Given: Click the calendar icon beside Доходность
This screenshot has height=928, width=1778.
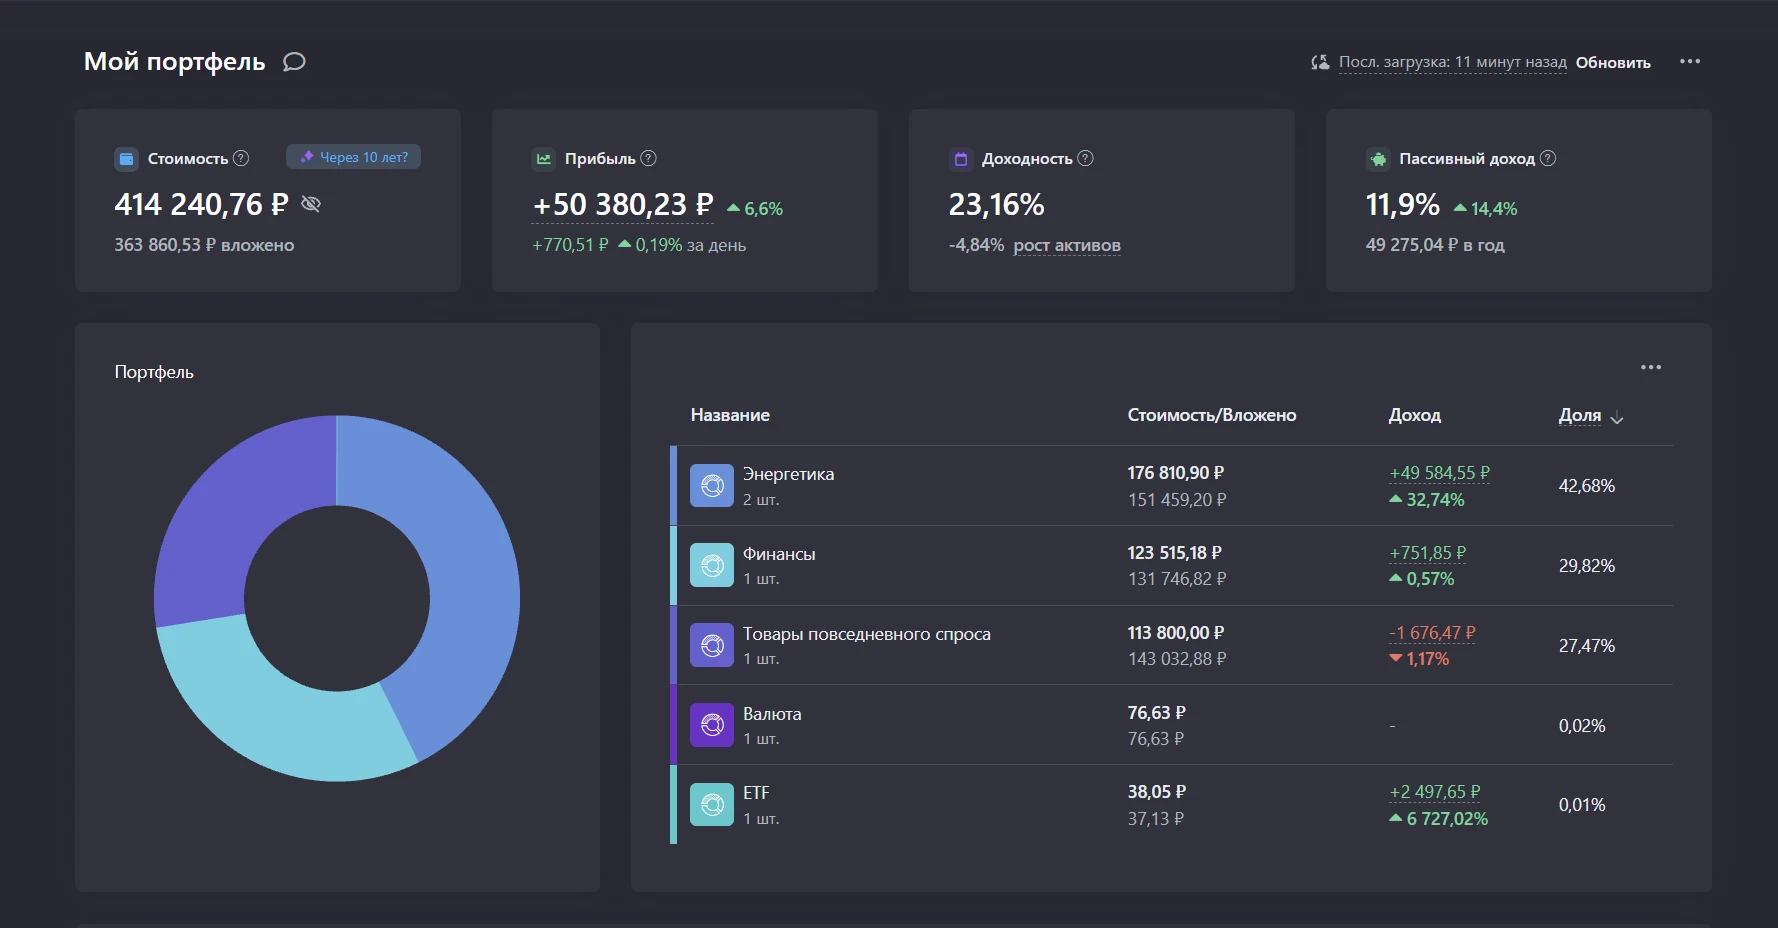Looking at the screenshot, I should click(x=960, y=158).
